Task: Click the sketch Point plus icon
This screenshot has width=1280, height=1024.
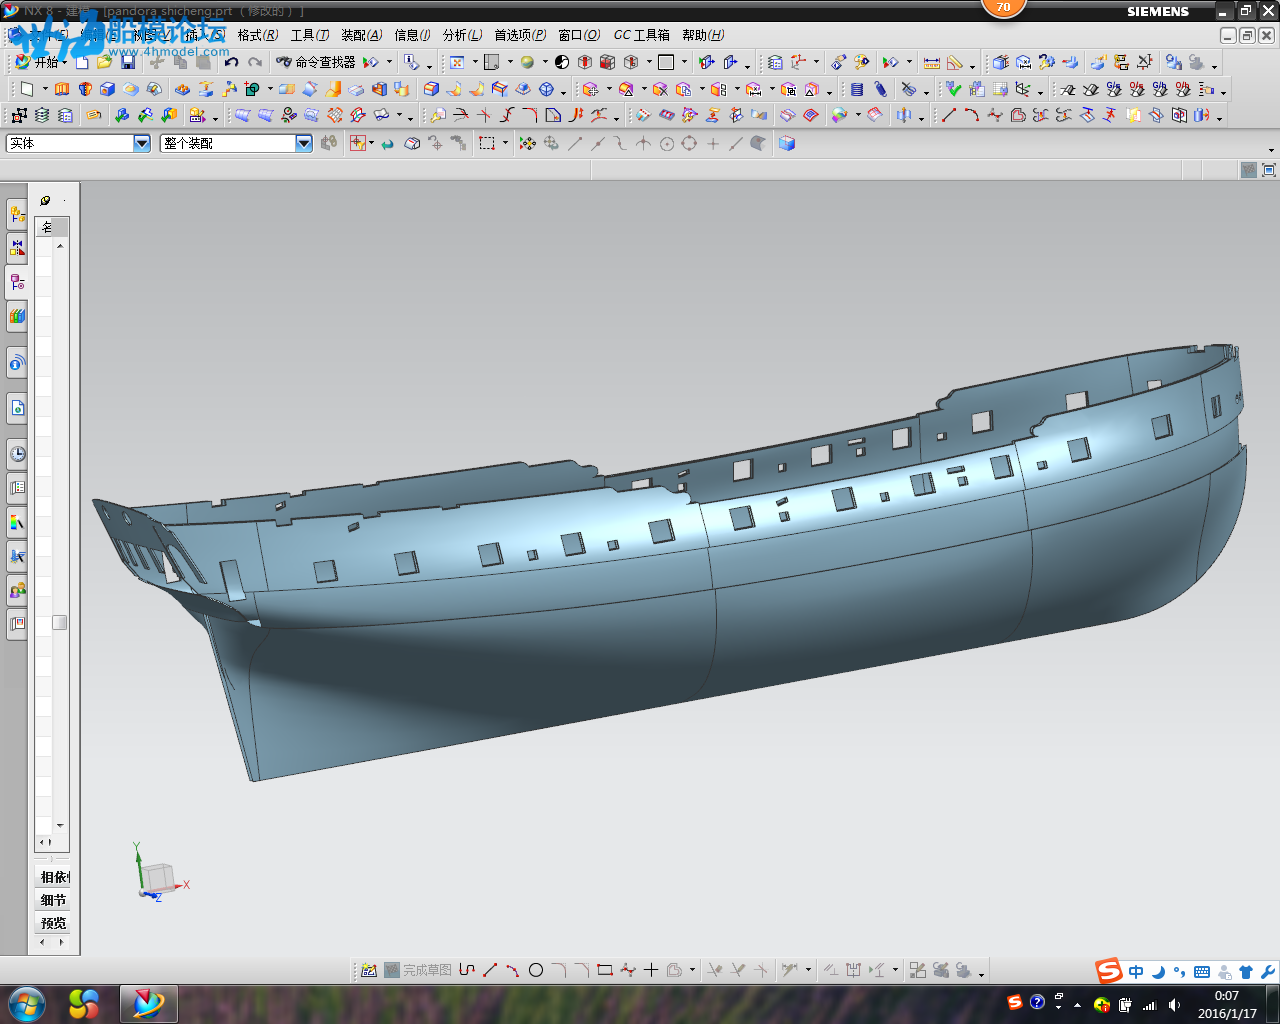Action: pos(651,970)
